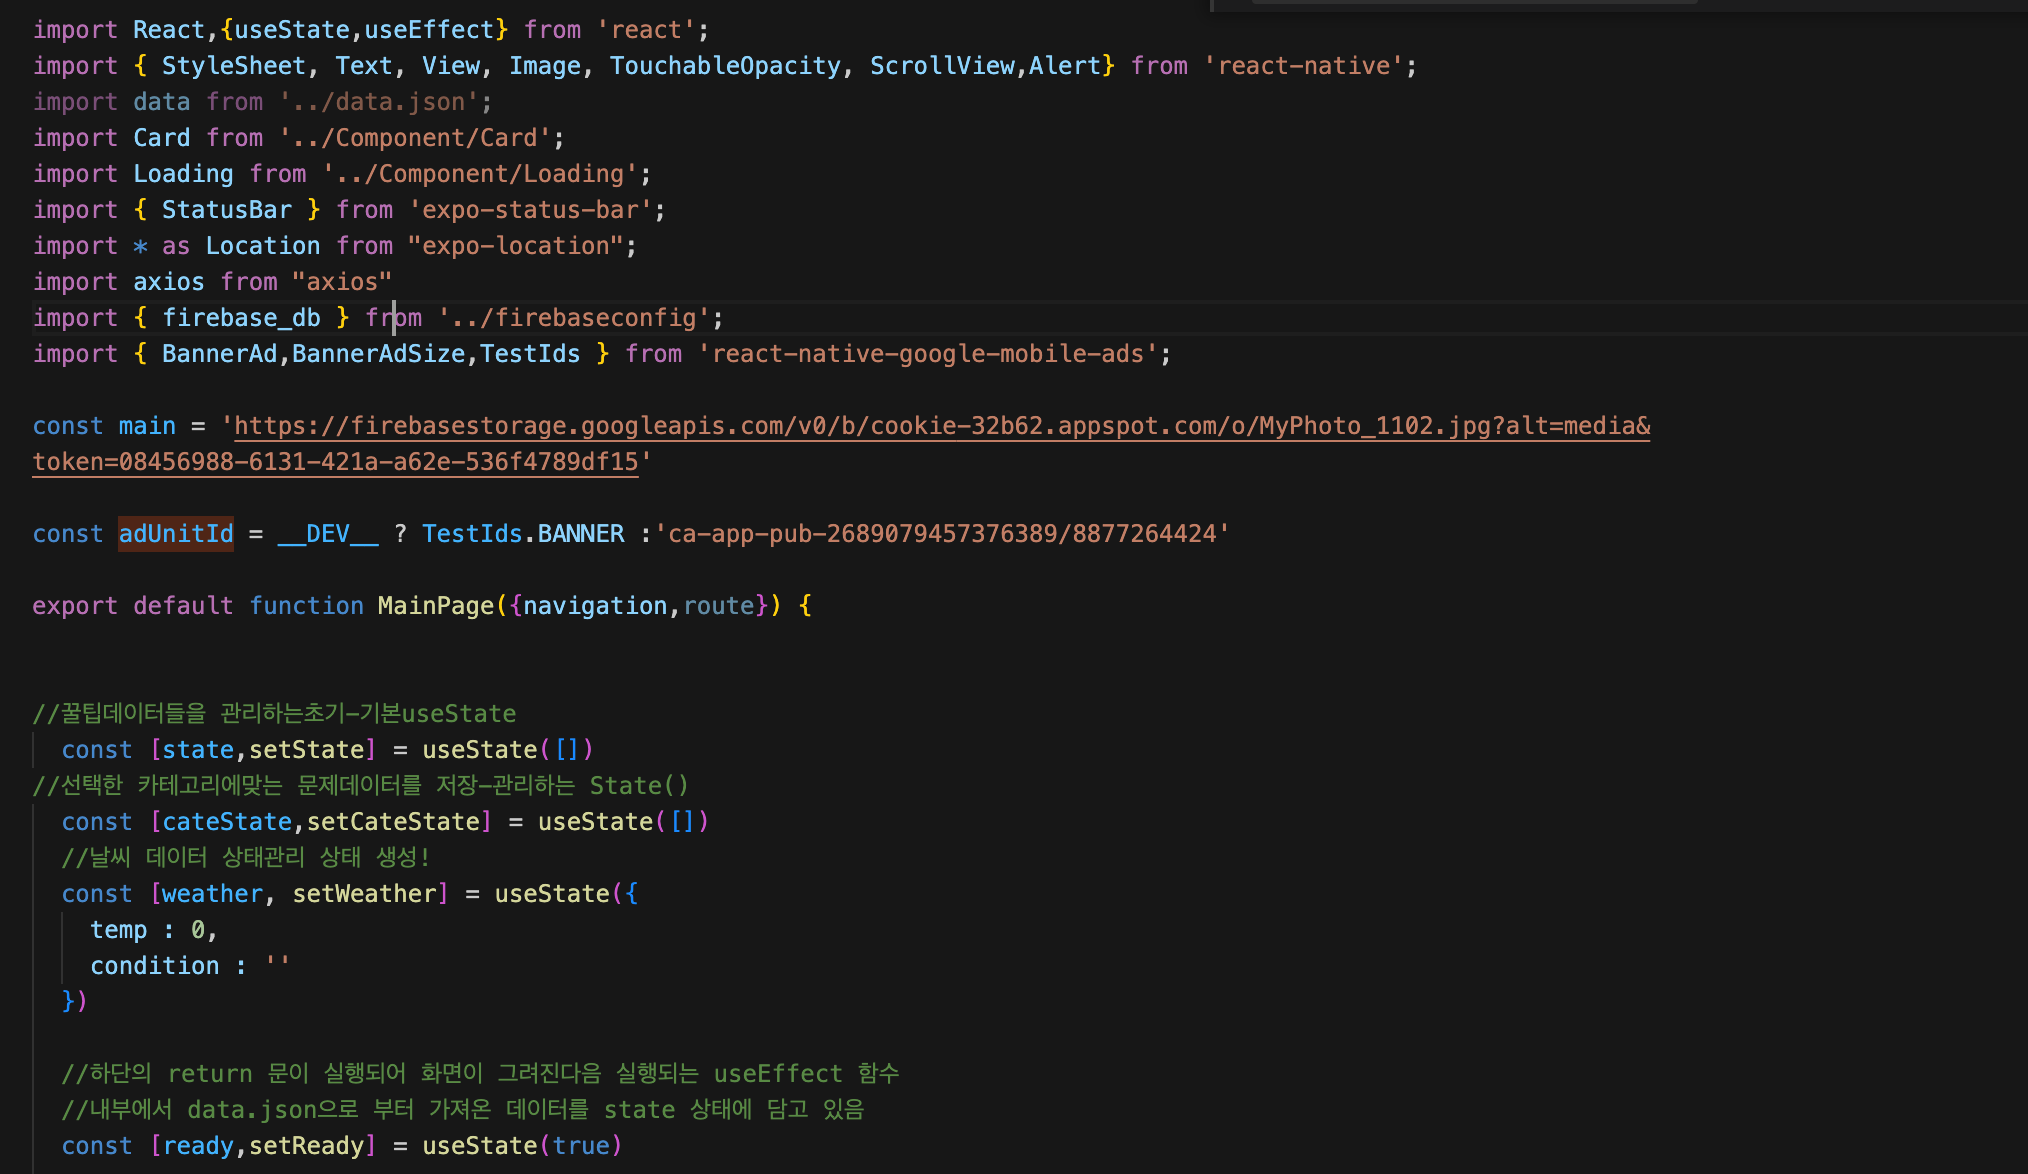2028x1174 pixels.
Task: Click the 'route' parameter of MainPage
Action: [718, 606]
